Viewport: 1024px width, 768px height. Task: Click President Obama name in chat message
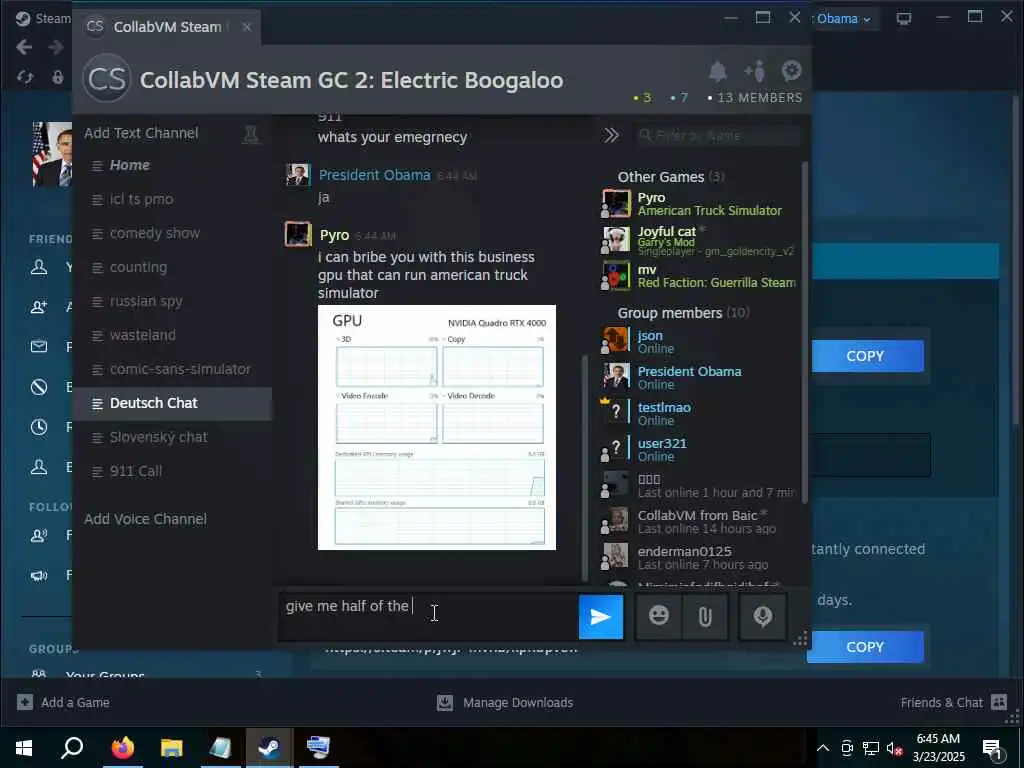pyautogui.click(x=374, y=175)
